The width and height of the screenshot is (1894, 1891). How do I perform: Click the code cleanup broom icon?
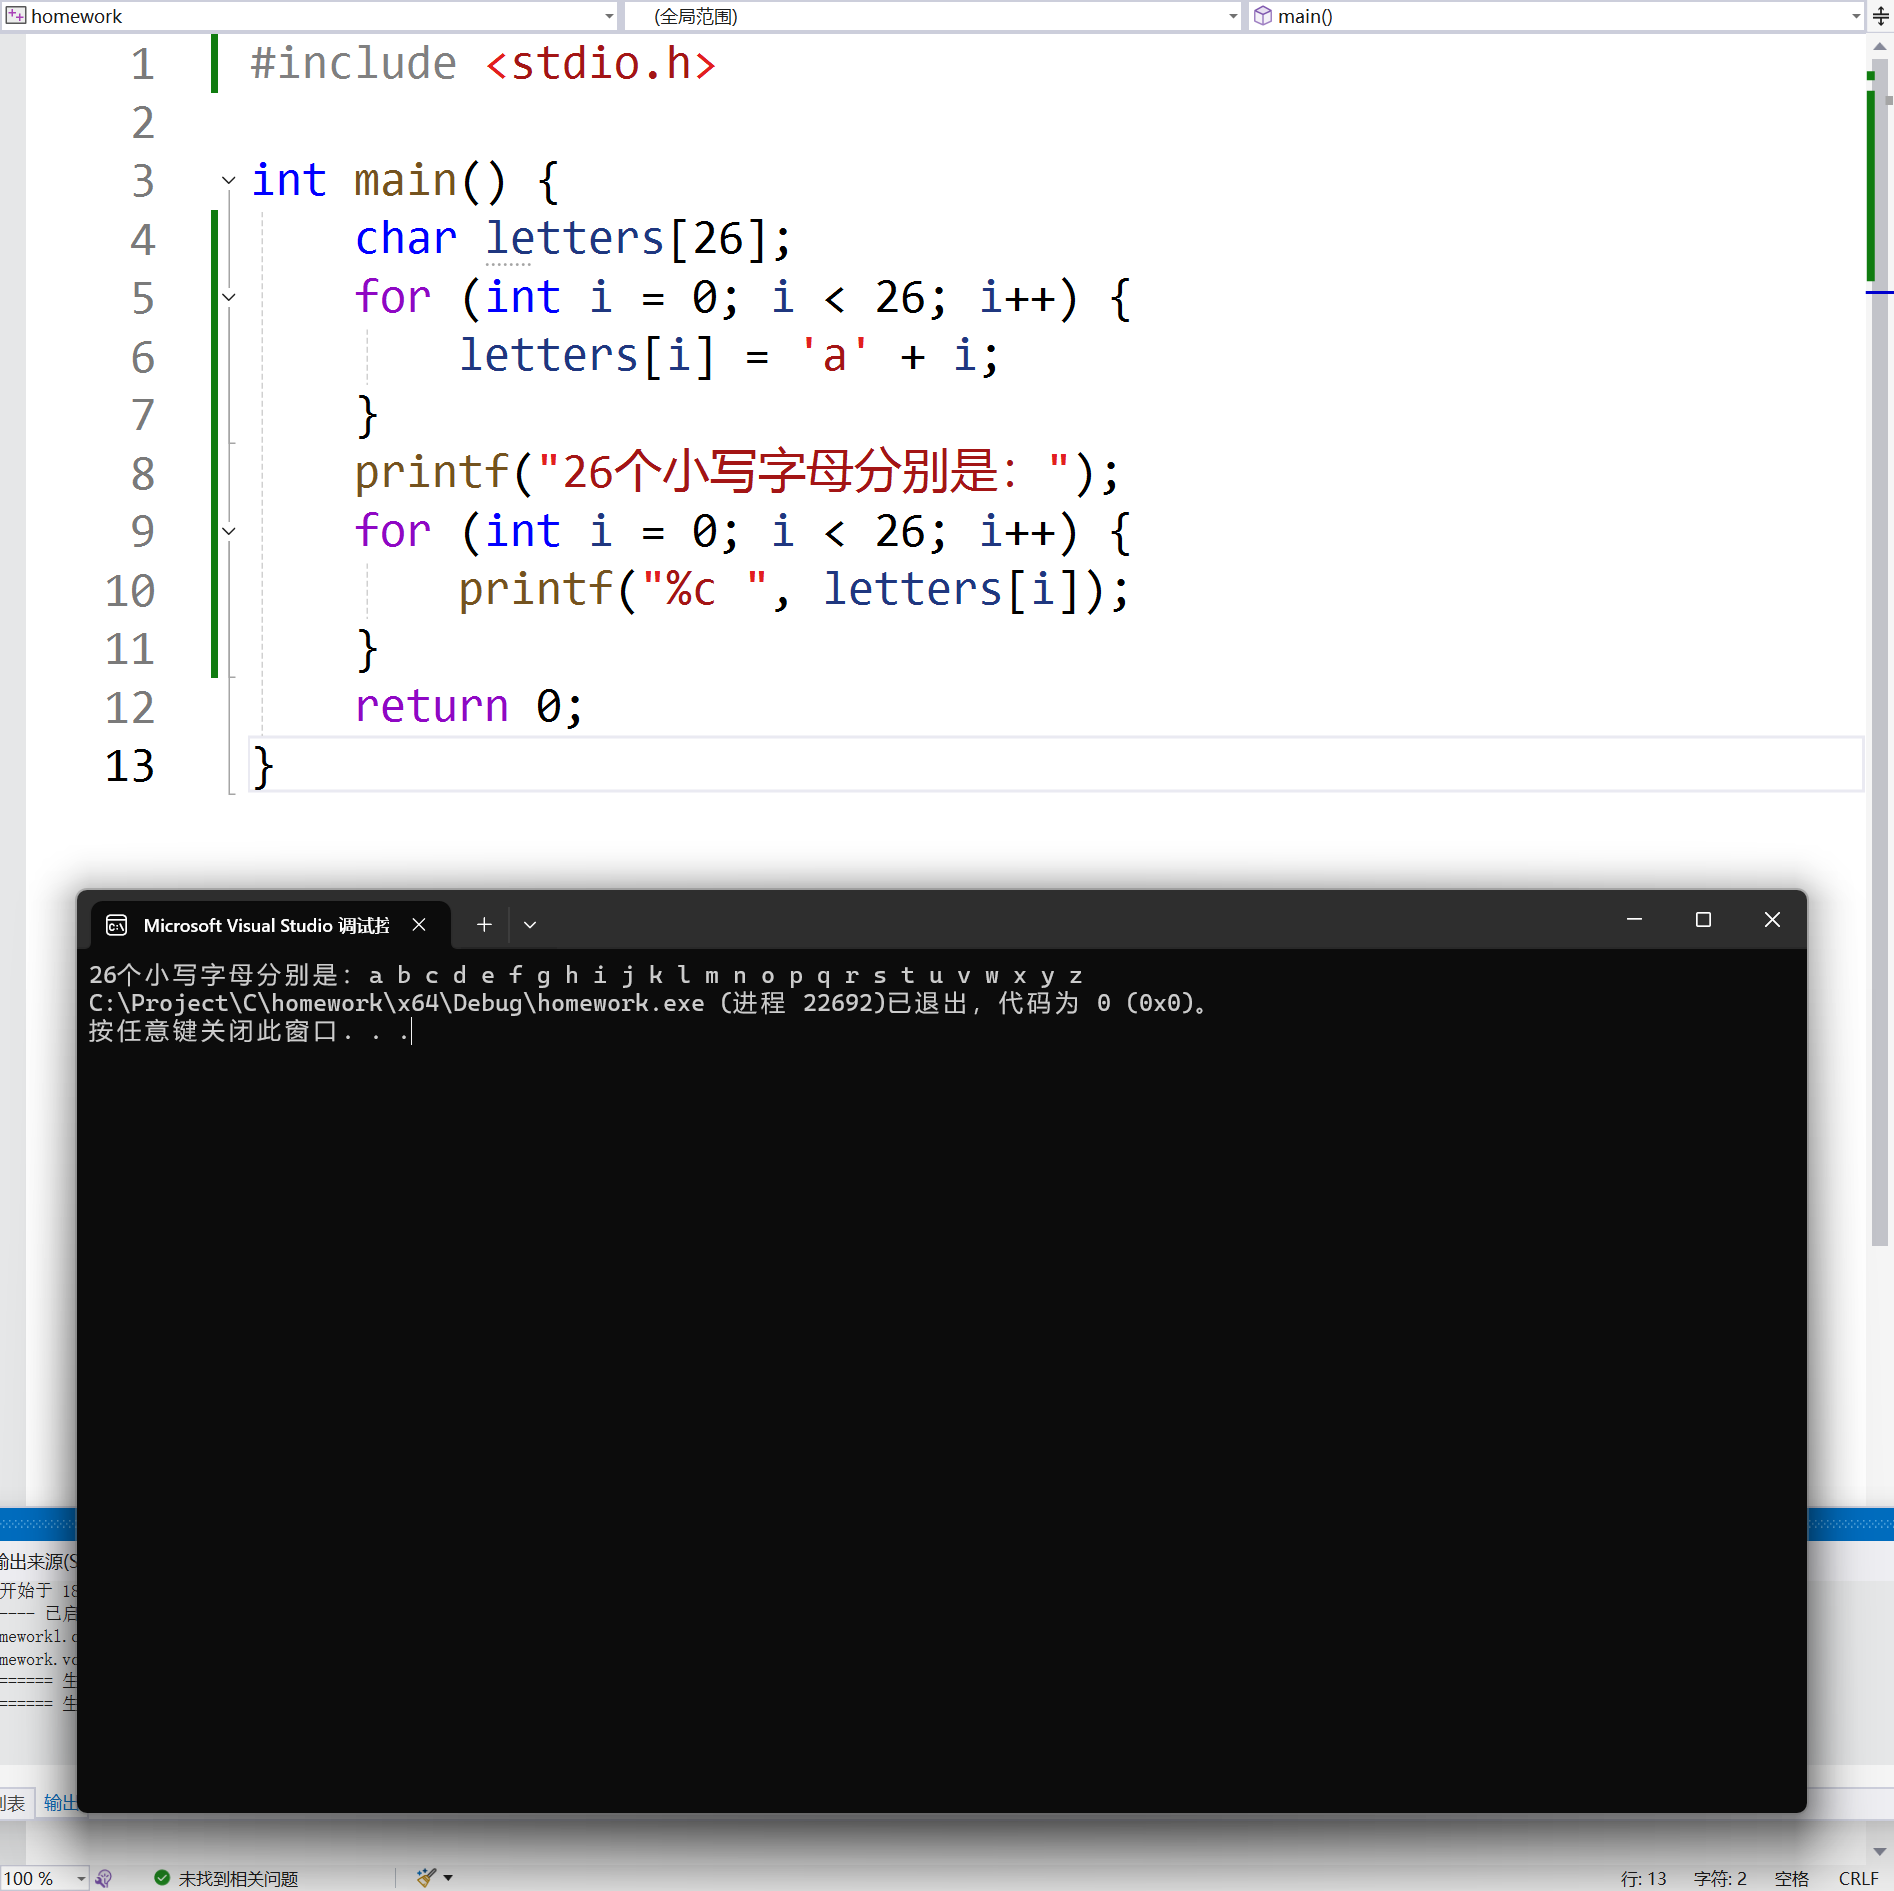coord(426,1878)
